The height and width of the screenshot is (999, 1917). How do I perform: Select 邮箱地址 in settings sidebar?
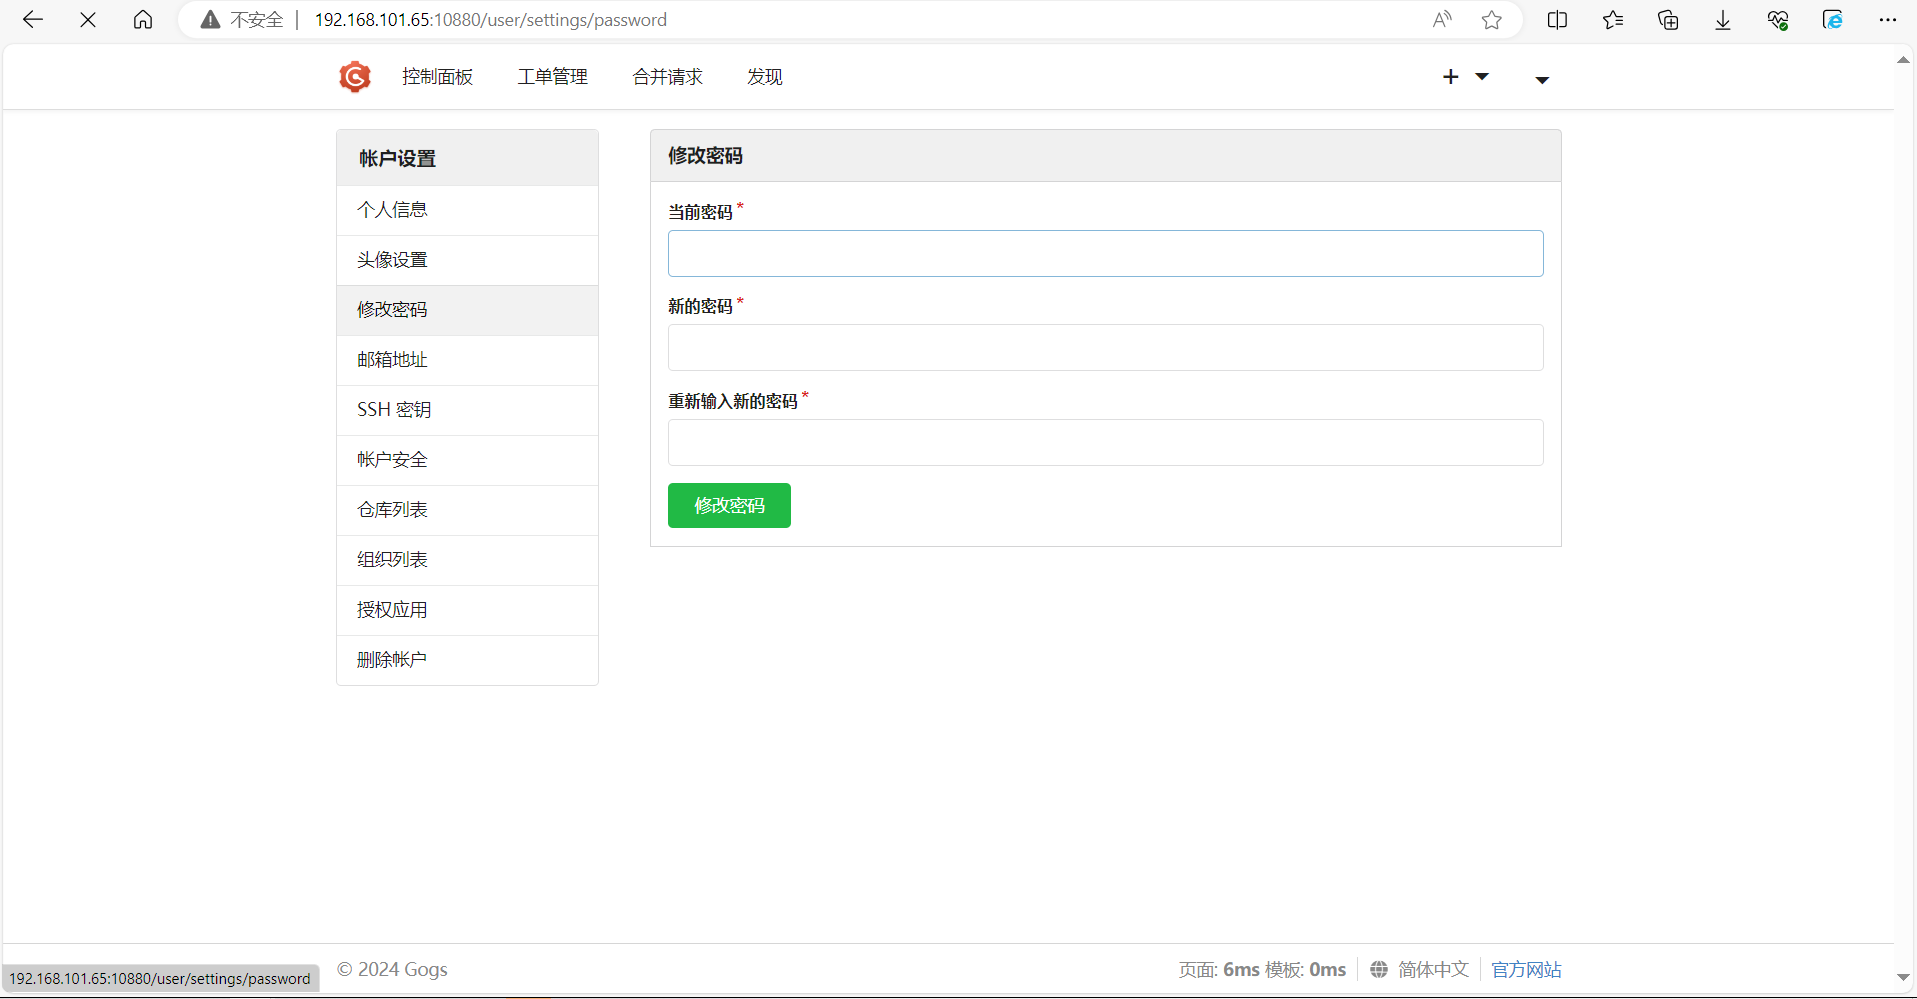467,360
